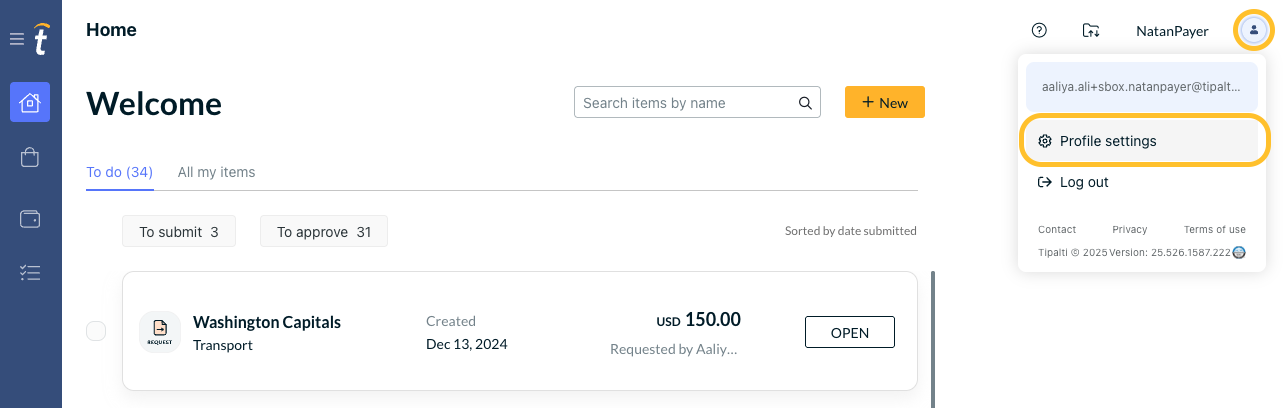Image resolution: width=1283 pixels, height=408 pixels.
Task: Open the Home sidebar icon
Action: point(30,102)
